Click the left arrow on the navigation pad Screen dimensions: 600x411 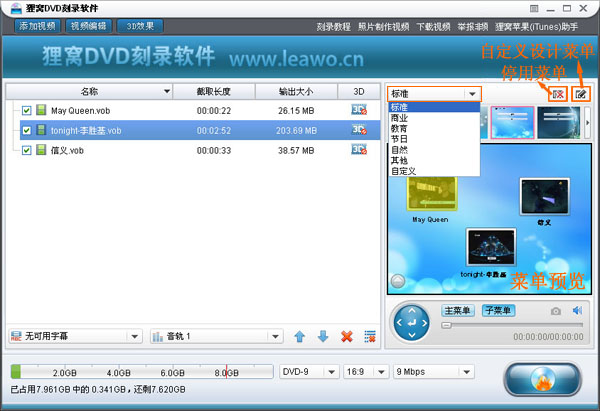[x=399, y=323]
